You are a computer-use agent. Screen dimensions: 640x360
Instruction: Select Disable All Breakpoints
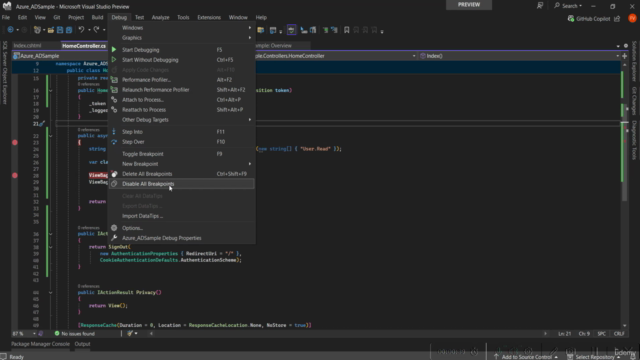(182, 184)
